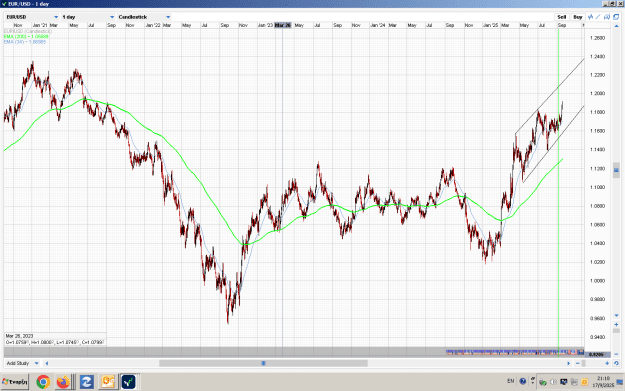Viewport: 625px width, 391px height.
Task: Click the monitor tray icon
Action: (x=564, y=382)
